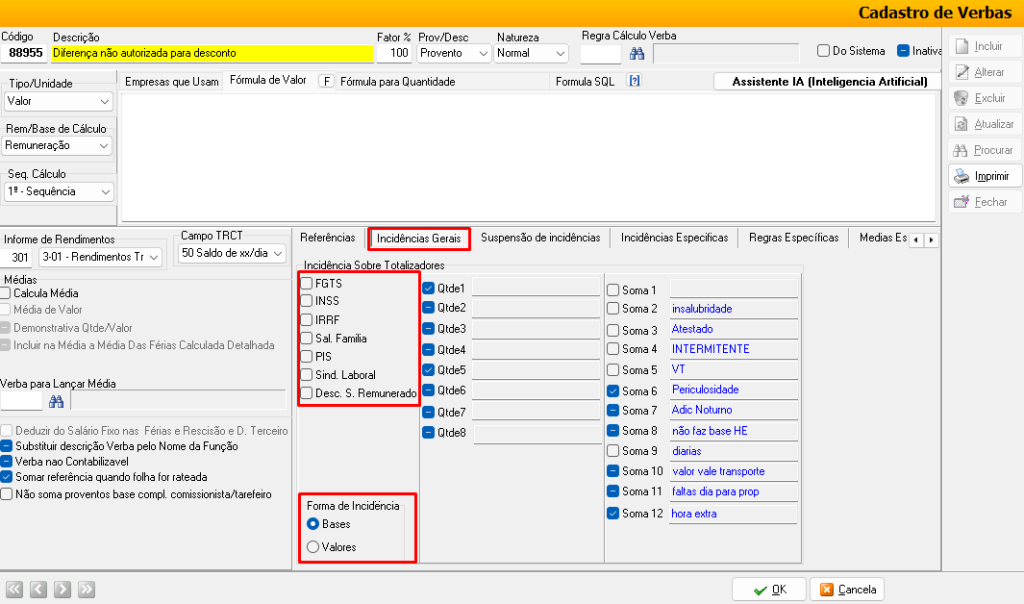
Task: Click the Soma 3 field reading Atestado
Action: click(733, 329)
